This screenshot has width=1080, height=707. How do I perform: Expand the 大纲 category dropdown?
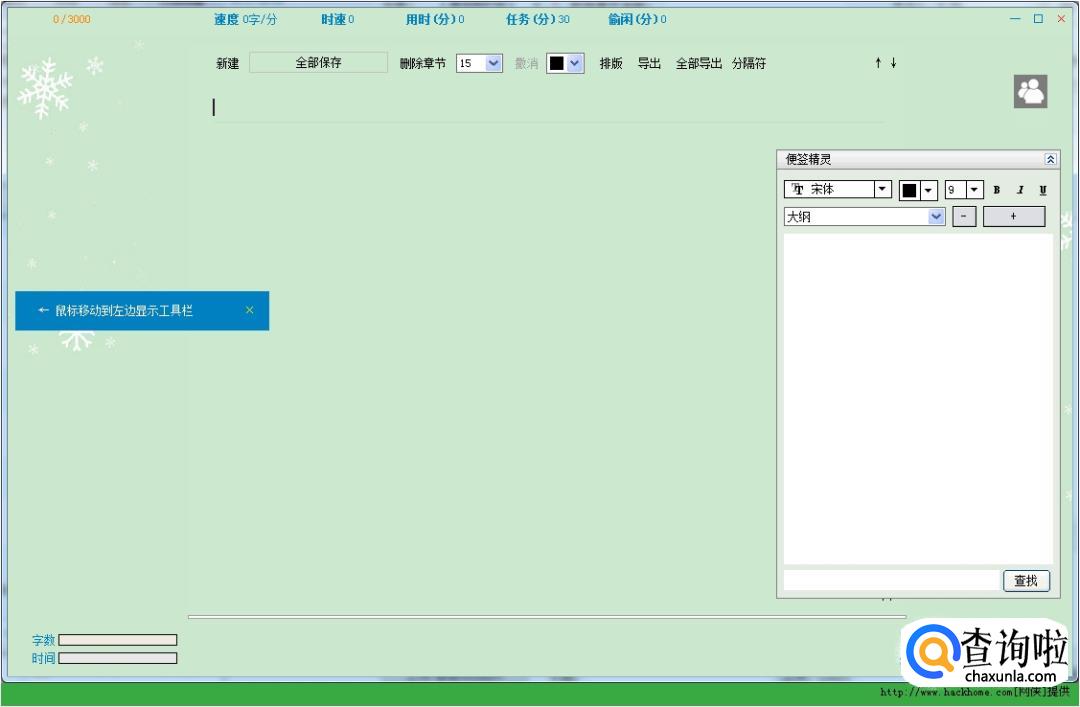coord(936,217)
